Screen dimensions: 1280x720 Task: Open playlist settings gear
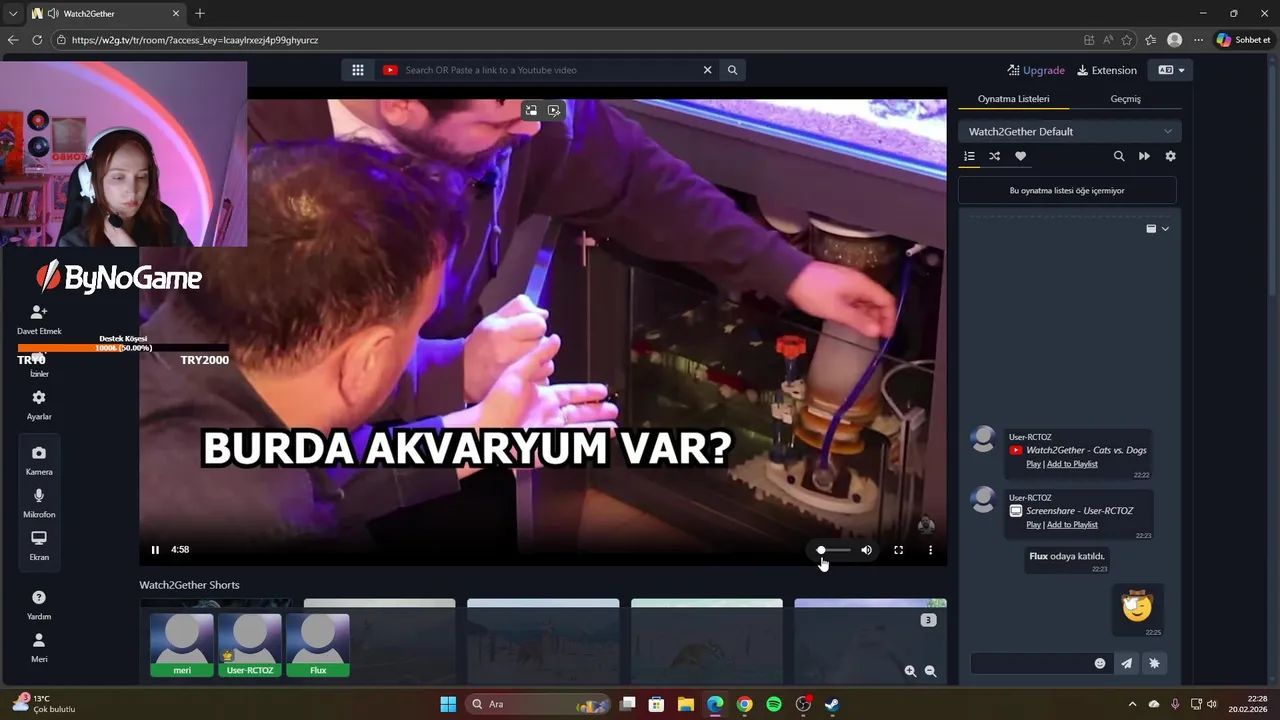pyautogui.click(x=1170, y=156)
